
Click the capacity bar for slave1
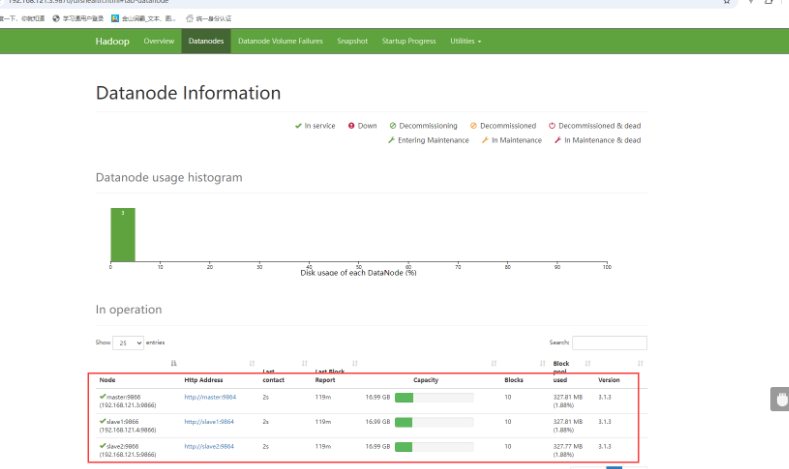coord(434,422)
